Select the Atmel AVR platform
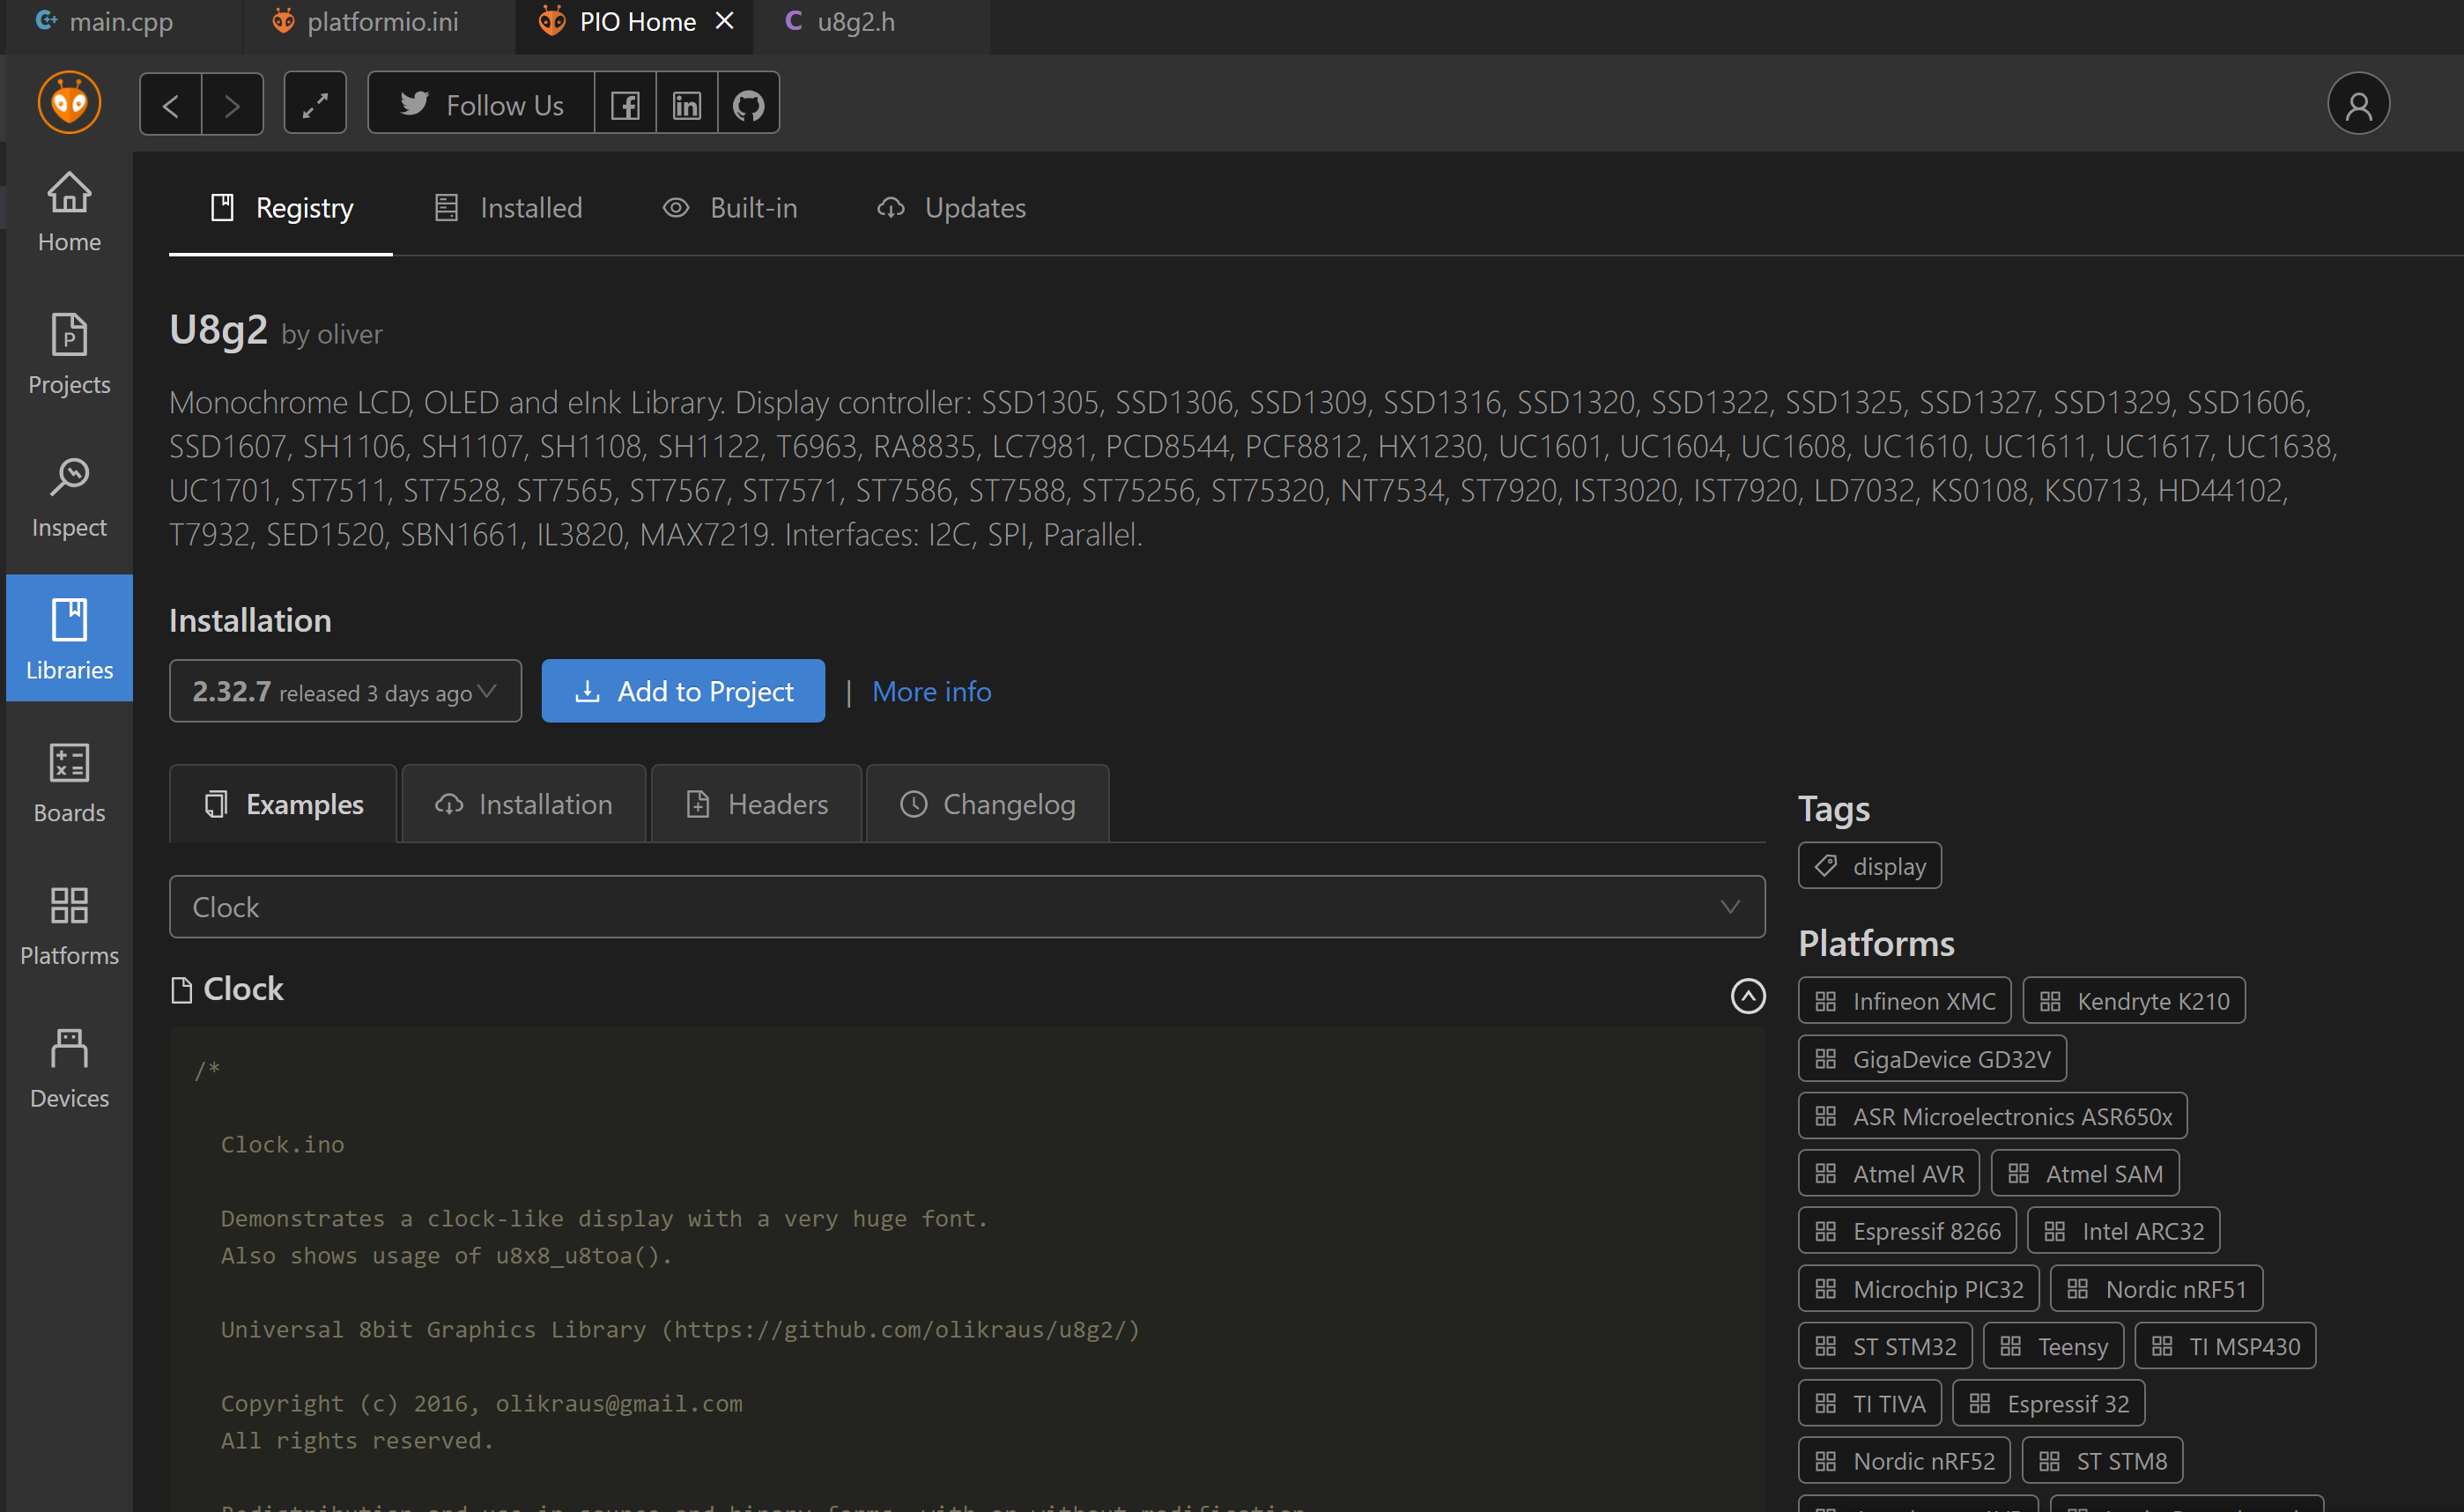The height and width of the screenshot is (1512, 2464). tap(1888, 1174)
